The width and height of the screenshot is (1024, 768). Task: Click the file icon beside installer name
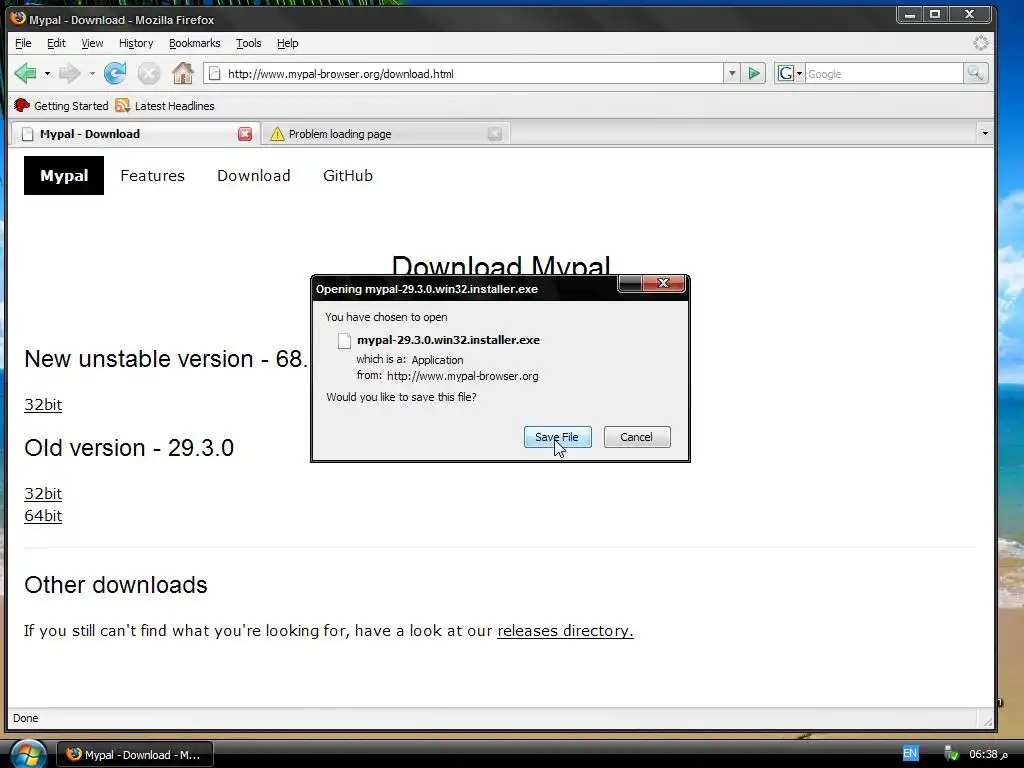tap(344, 340)
